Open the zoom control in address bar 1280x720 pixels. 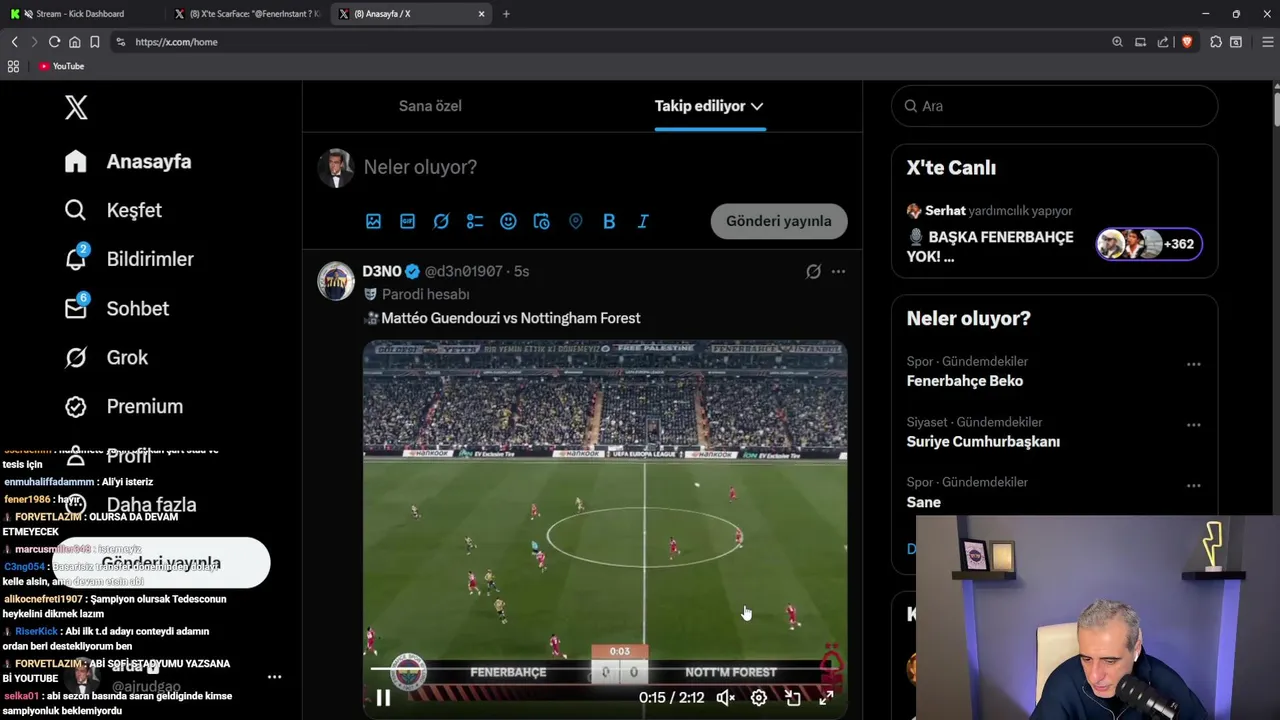(1117, 42)
